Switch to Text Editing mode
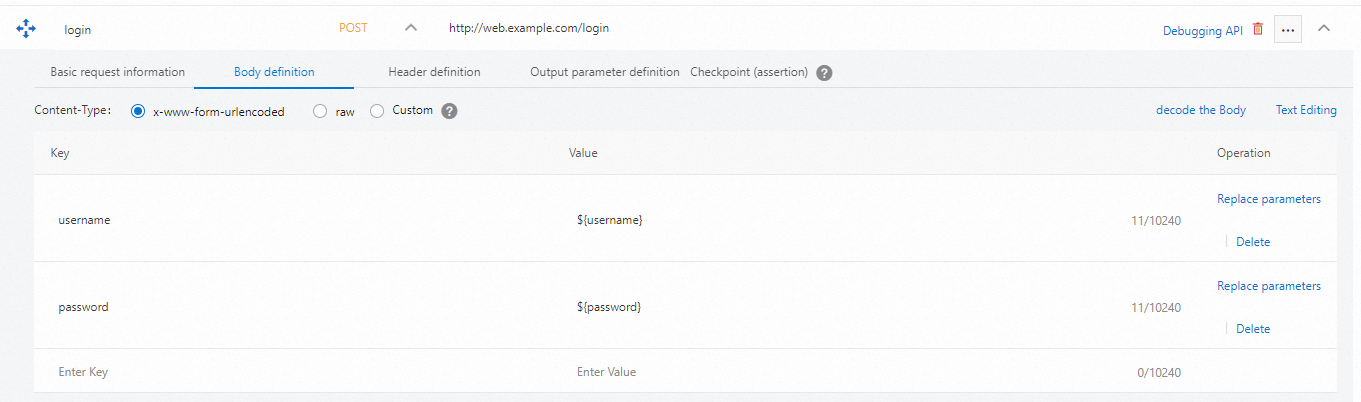This screenshot has height=402, width=1361. coord(1306,110)
